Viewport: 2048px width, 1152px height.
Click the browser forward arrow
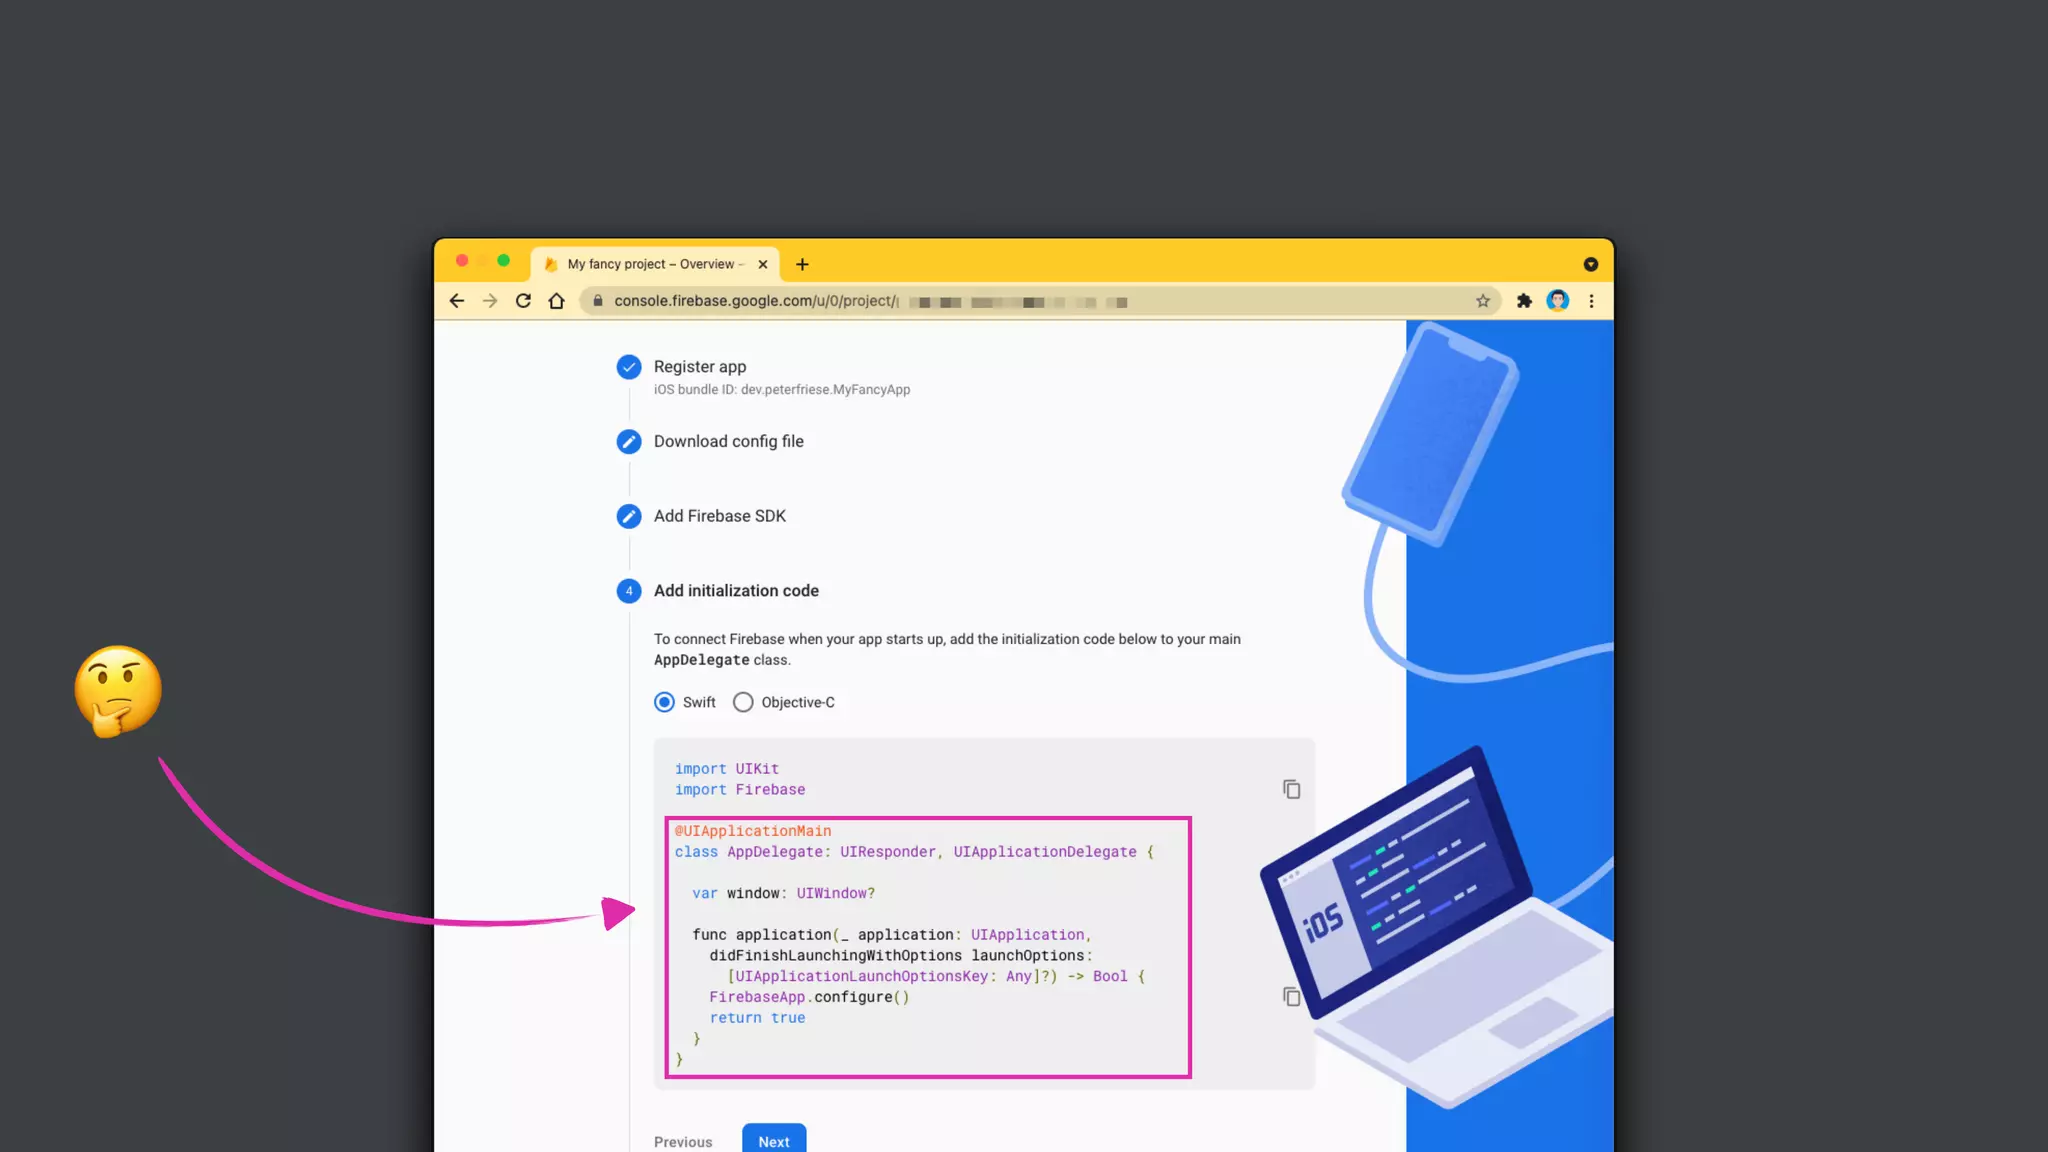490,301
